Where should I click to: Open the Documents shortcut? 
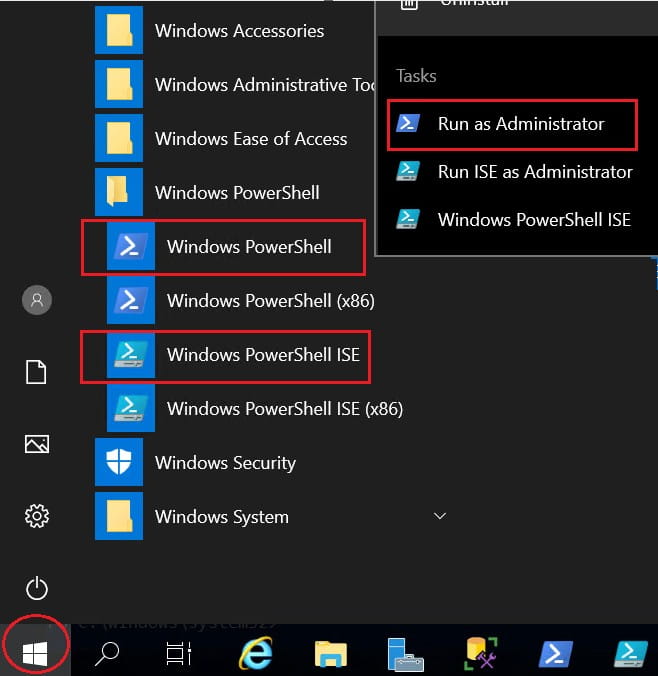(x=36, y=372)
